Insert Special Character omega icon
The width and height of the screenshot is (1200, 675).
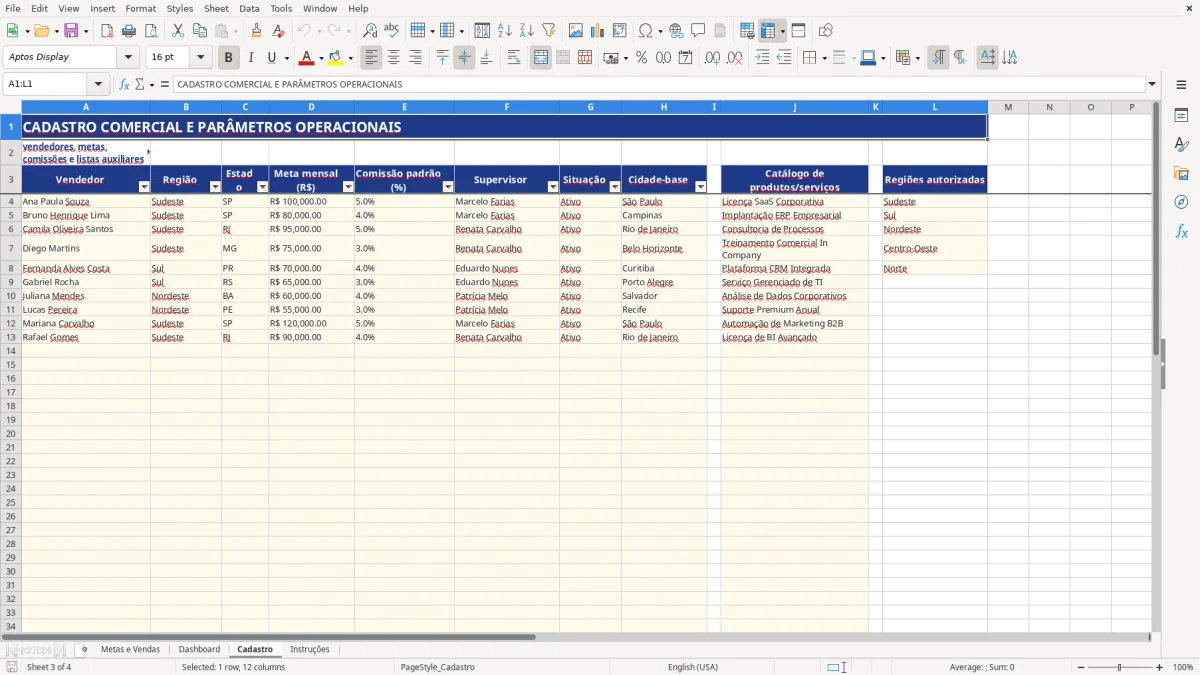click(645, 31)
